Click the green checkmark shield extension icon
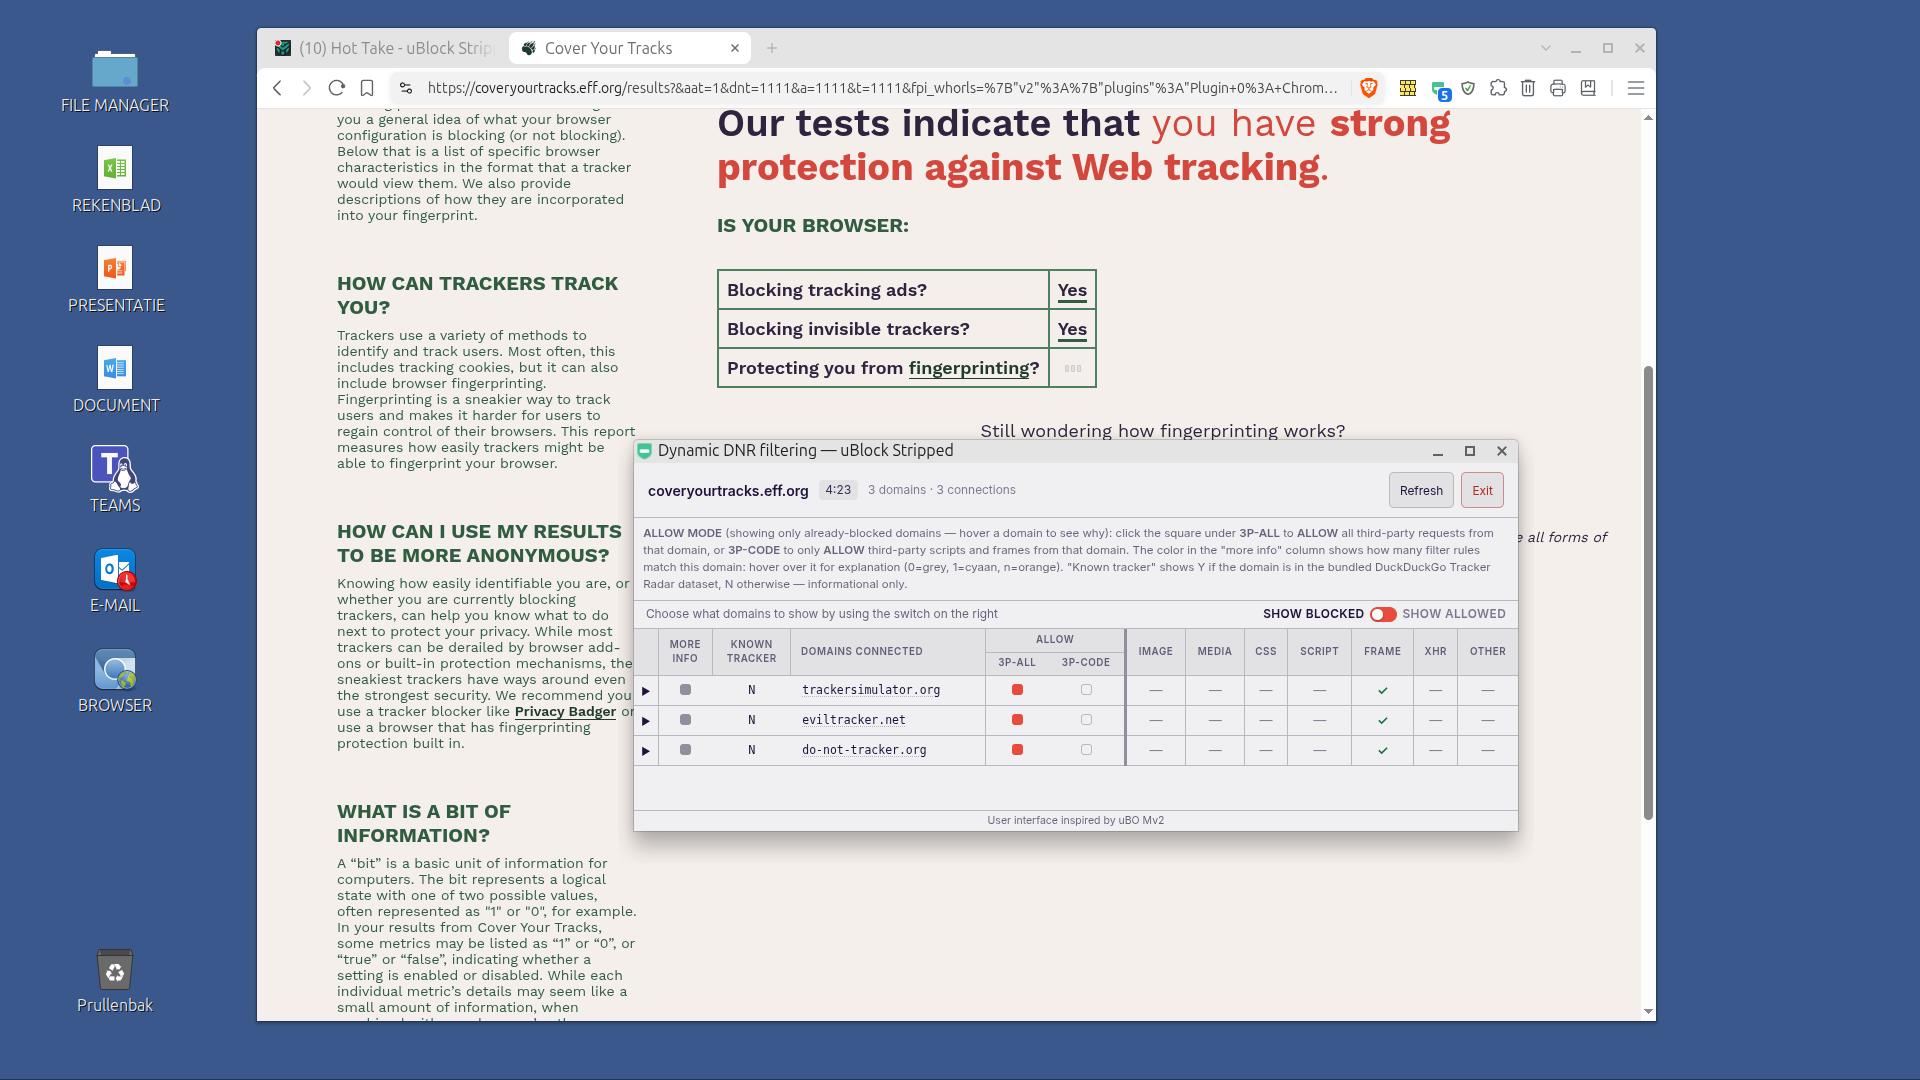The image size is (1920, 1080). pyautogui.click(x=1468, y=88)
